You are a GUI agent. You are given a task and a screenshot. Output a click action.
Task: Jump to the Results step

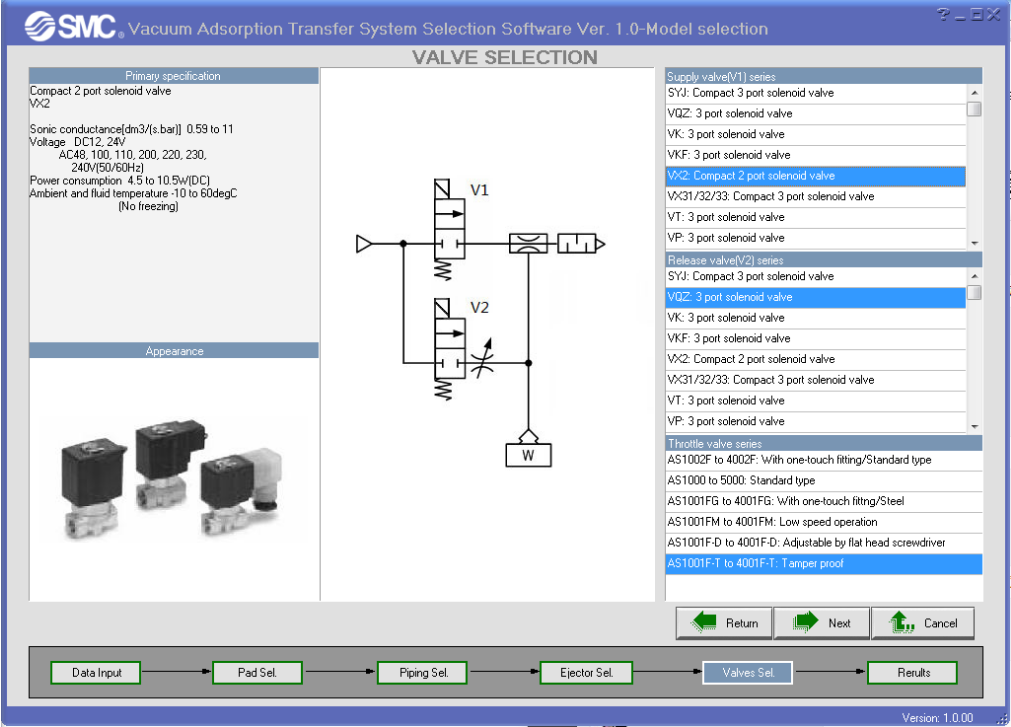912,673
